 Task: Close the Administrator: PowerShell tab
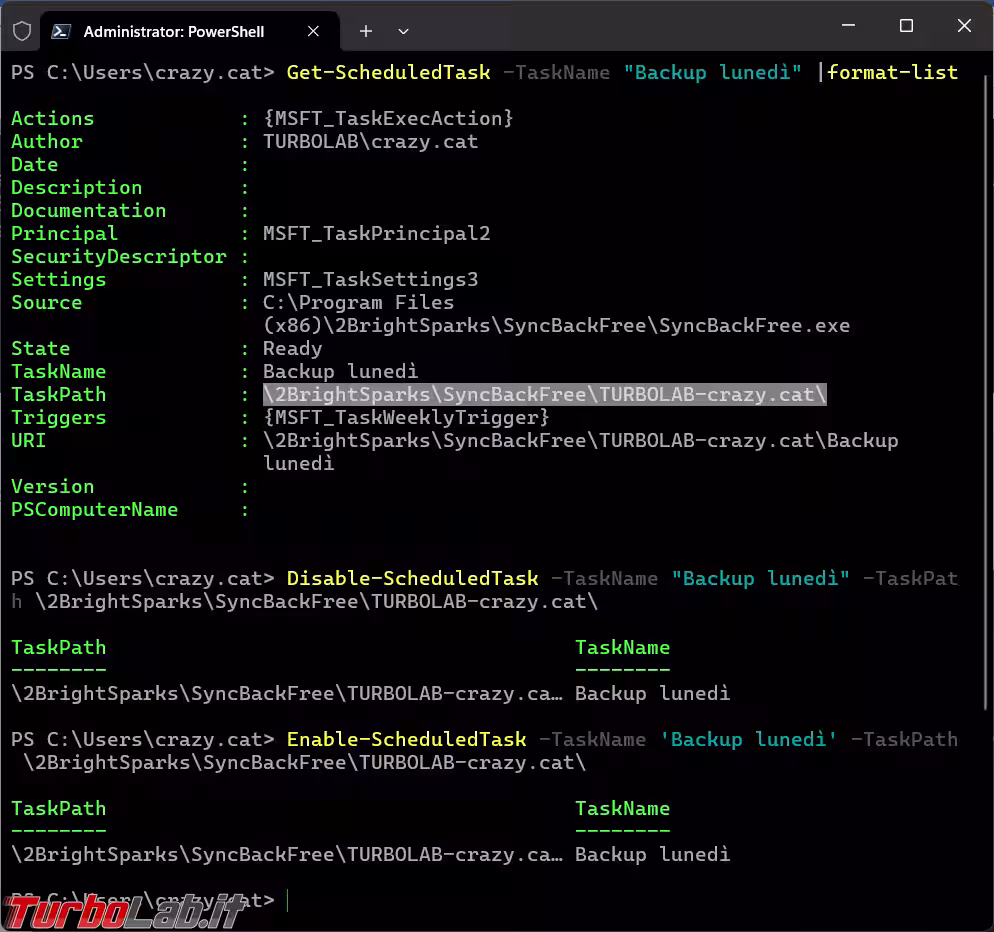coord(313,32)
